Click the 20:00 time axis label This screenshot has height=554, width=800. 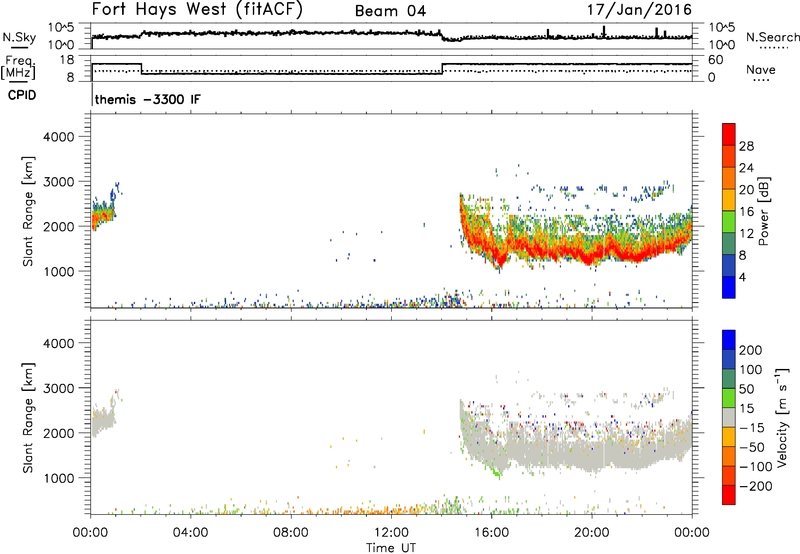(x=592, y=533)
